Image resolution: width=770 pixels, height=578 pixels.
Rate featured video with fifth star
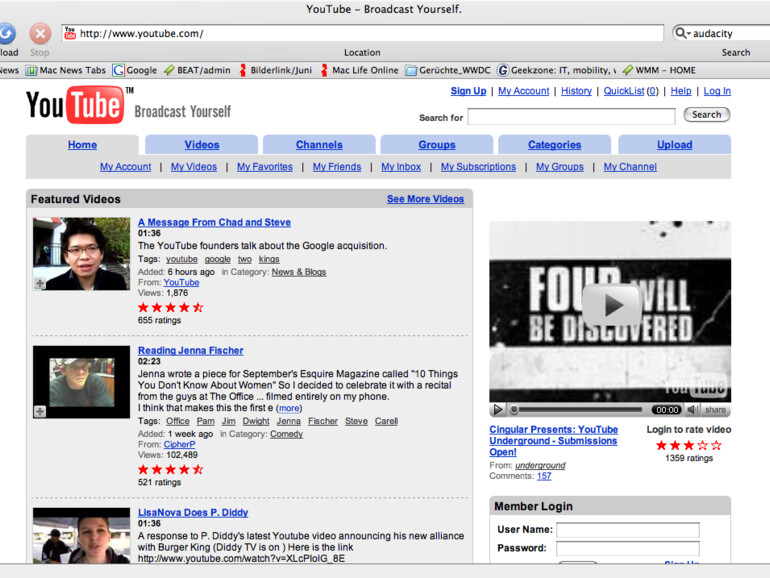[716, 445]
